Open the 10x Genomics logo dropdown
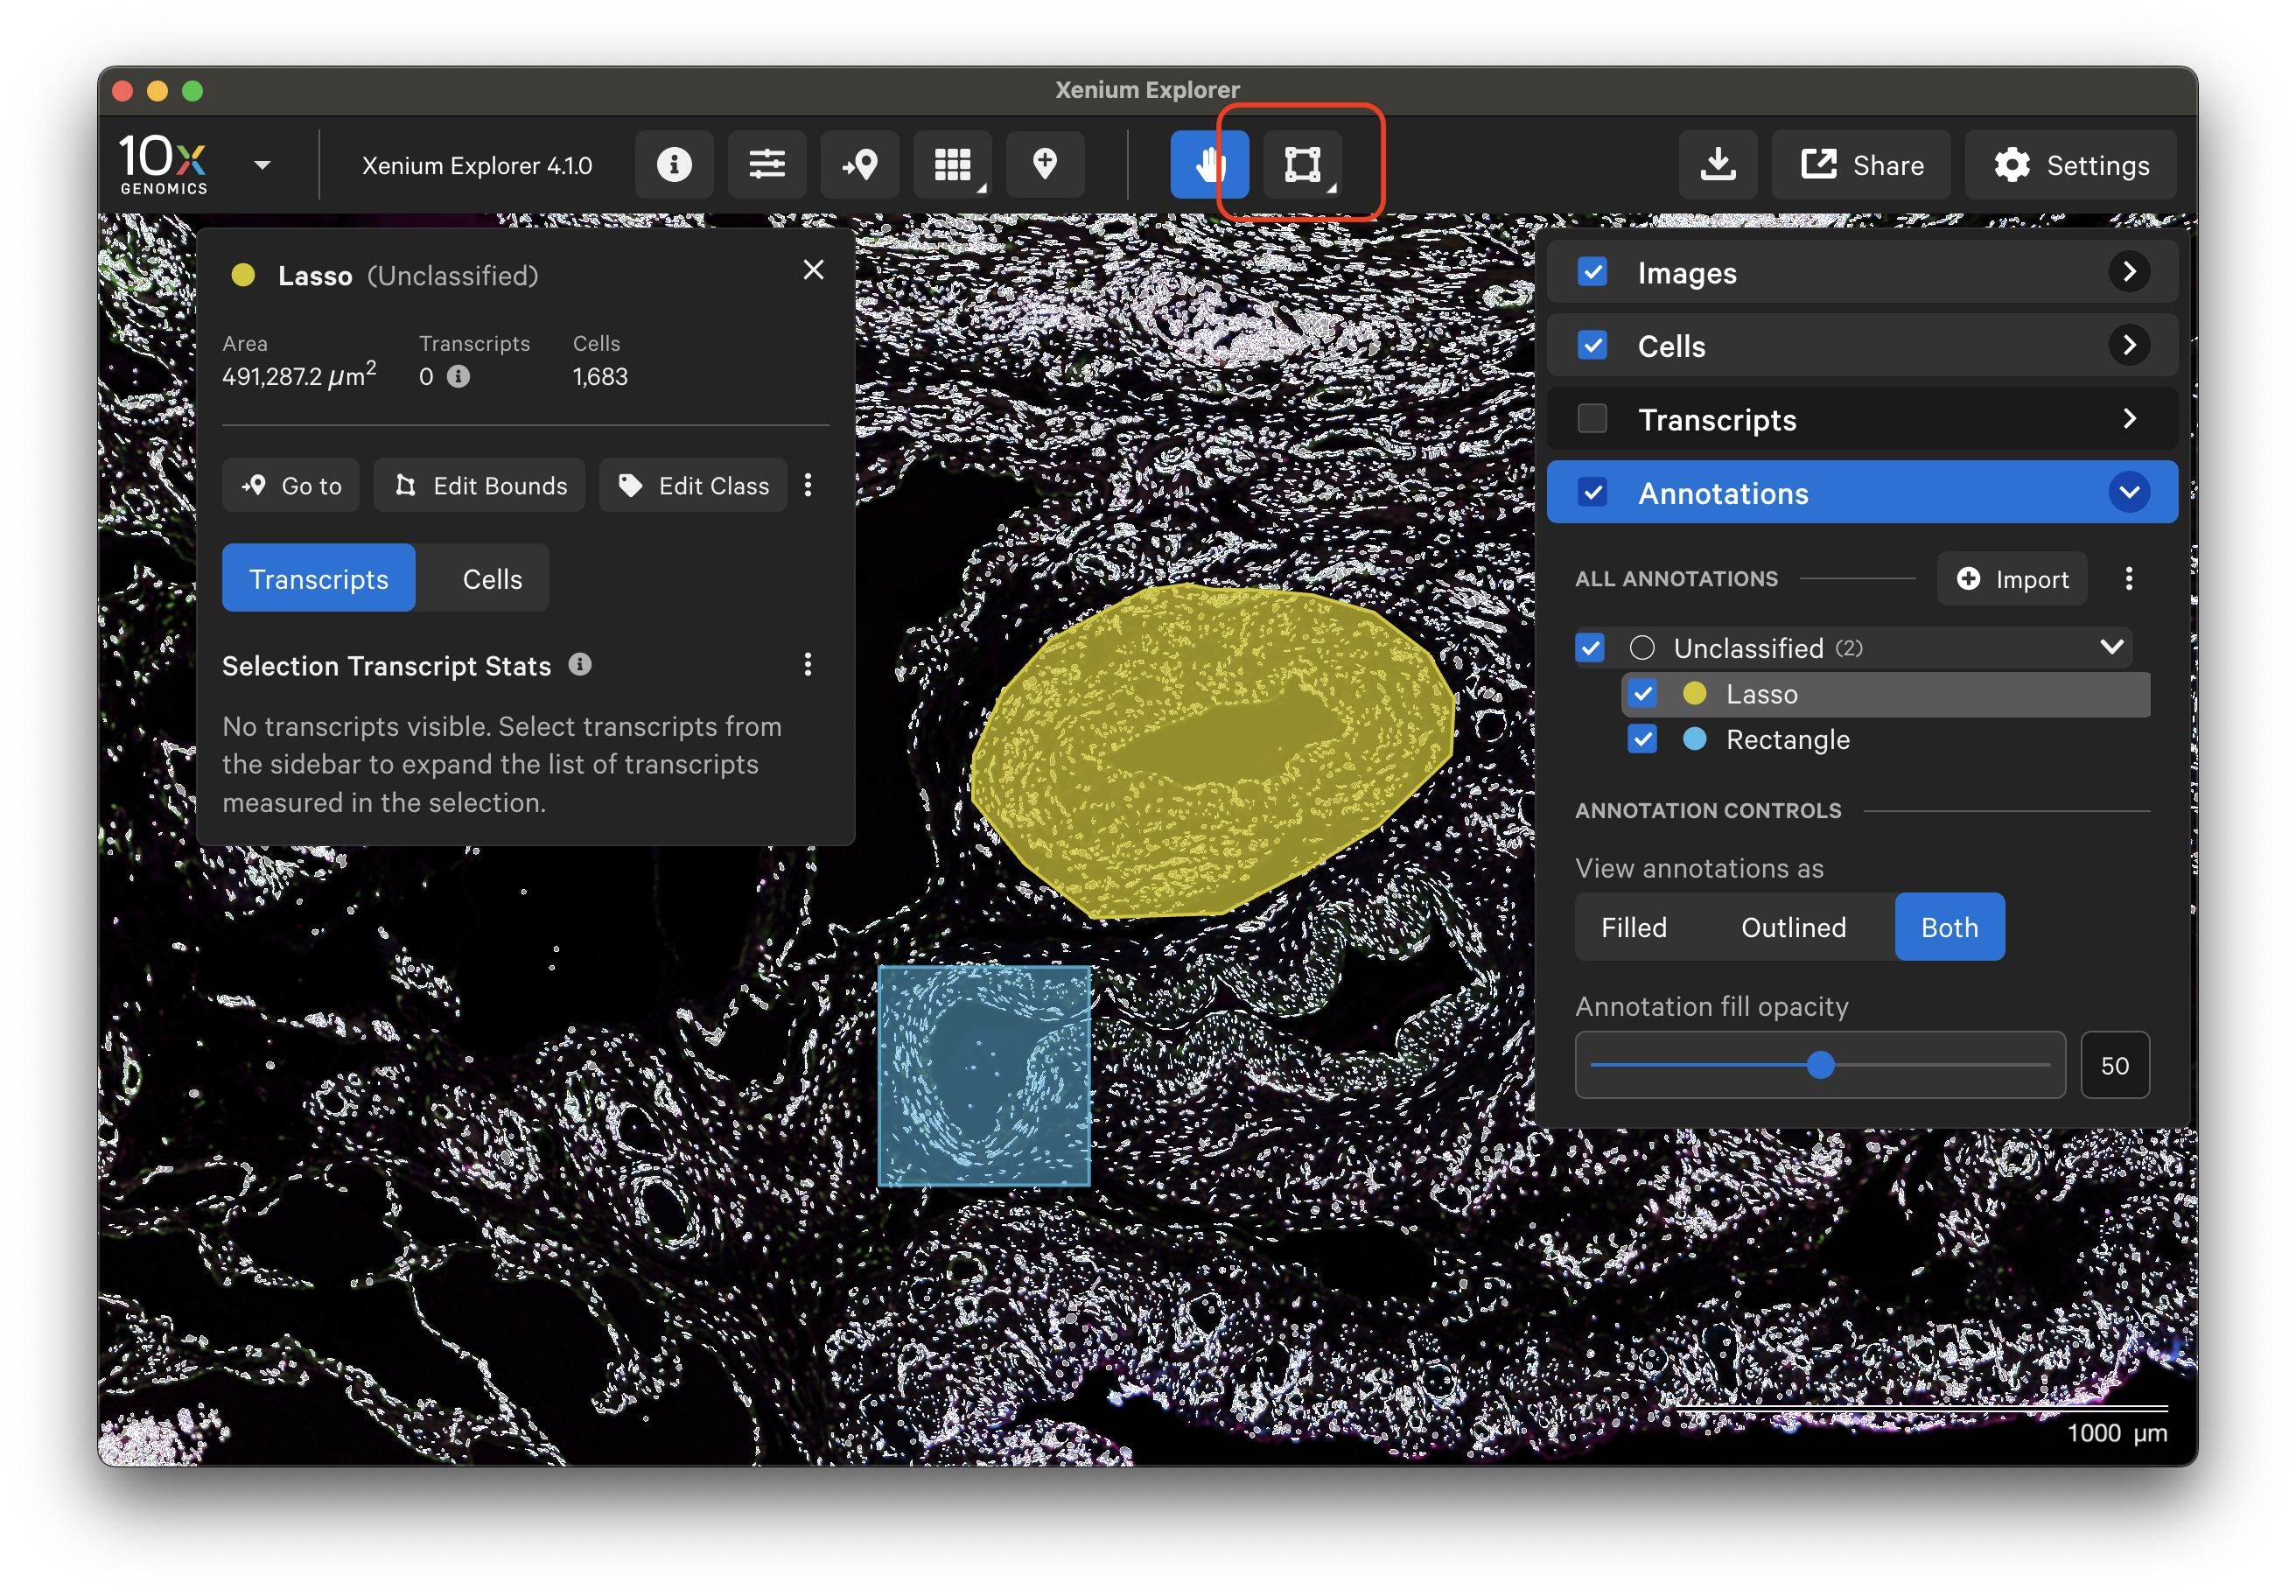2296x1596 pixels. tap(263, 165)
